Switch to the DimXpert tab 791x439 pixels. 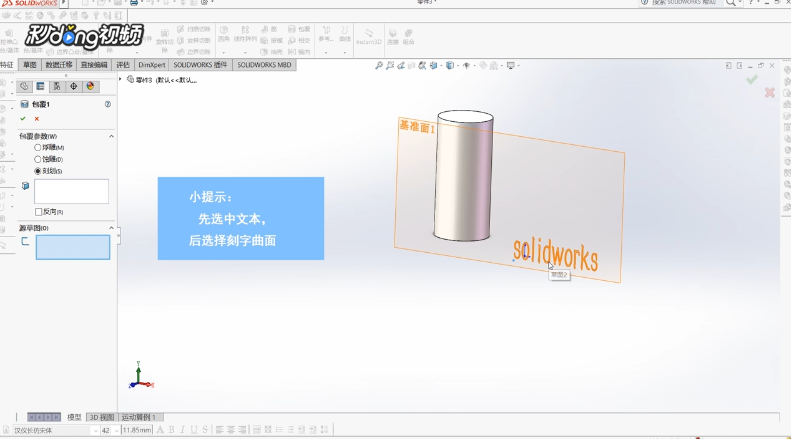coord(151,65)
